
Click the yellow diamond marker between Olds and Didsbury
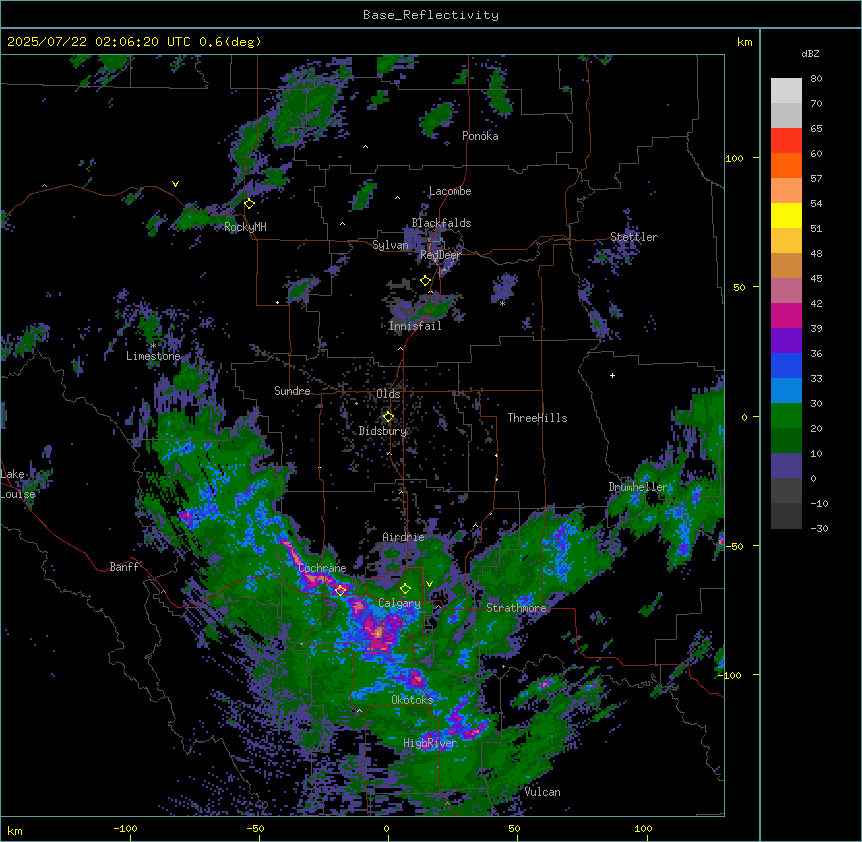coord(388,417)
